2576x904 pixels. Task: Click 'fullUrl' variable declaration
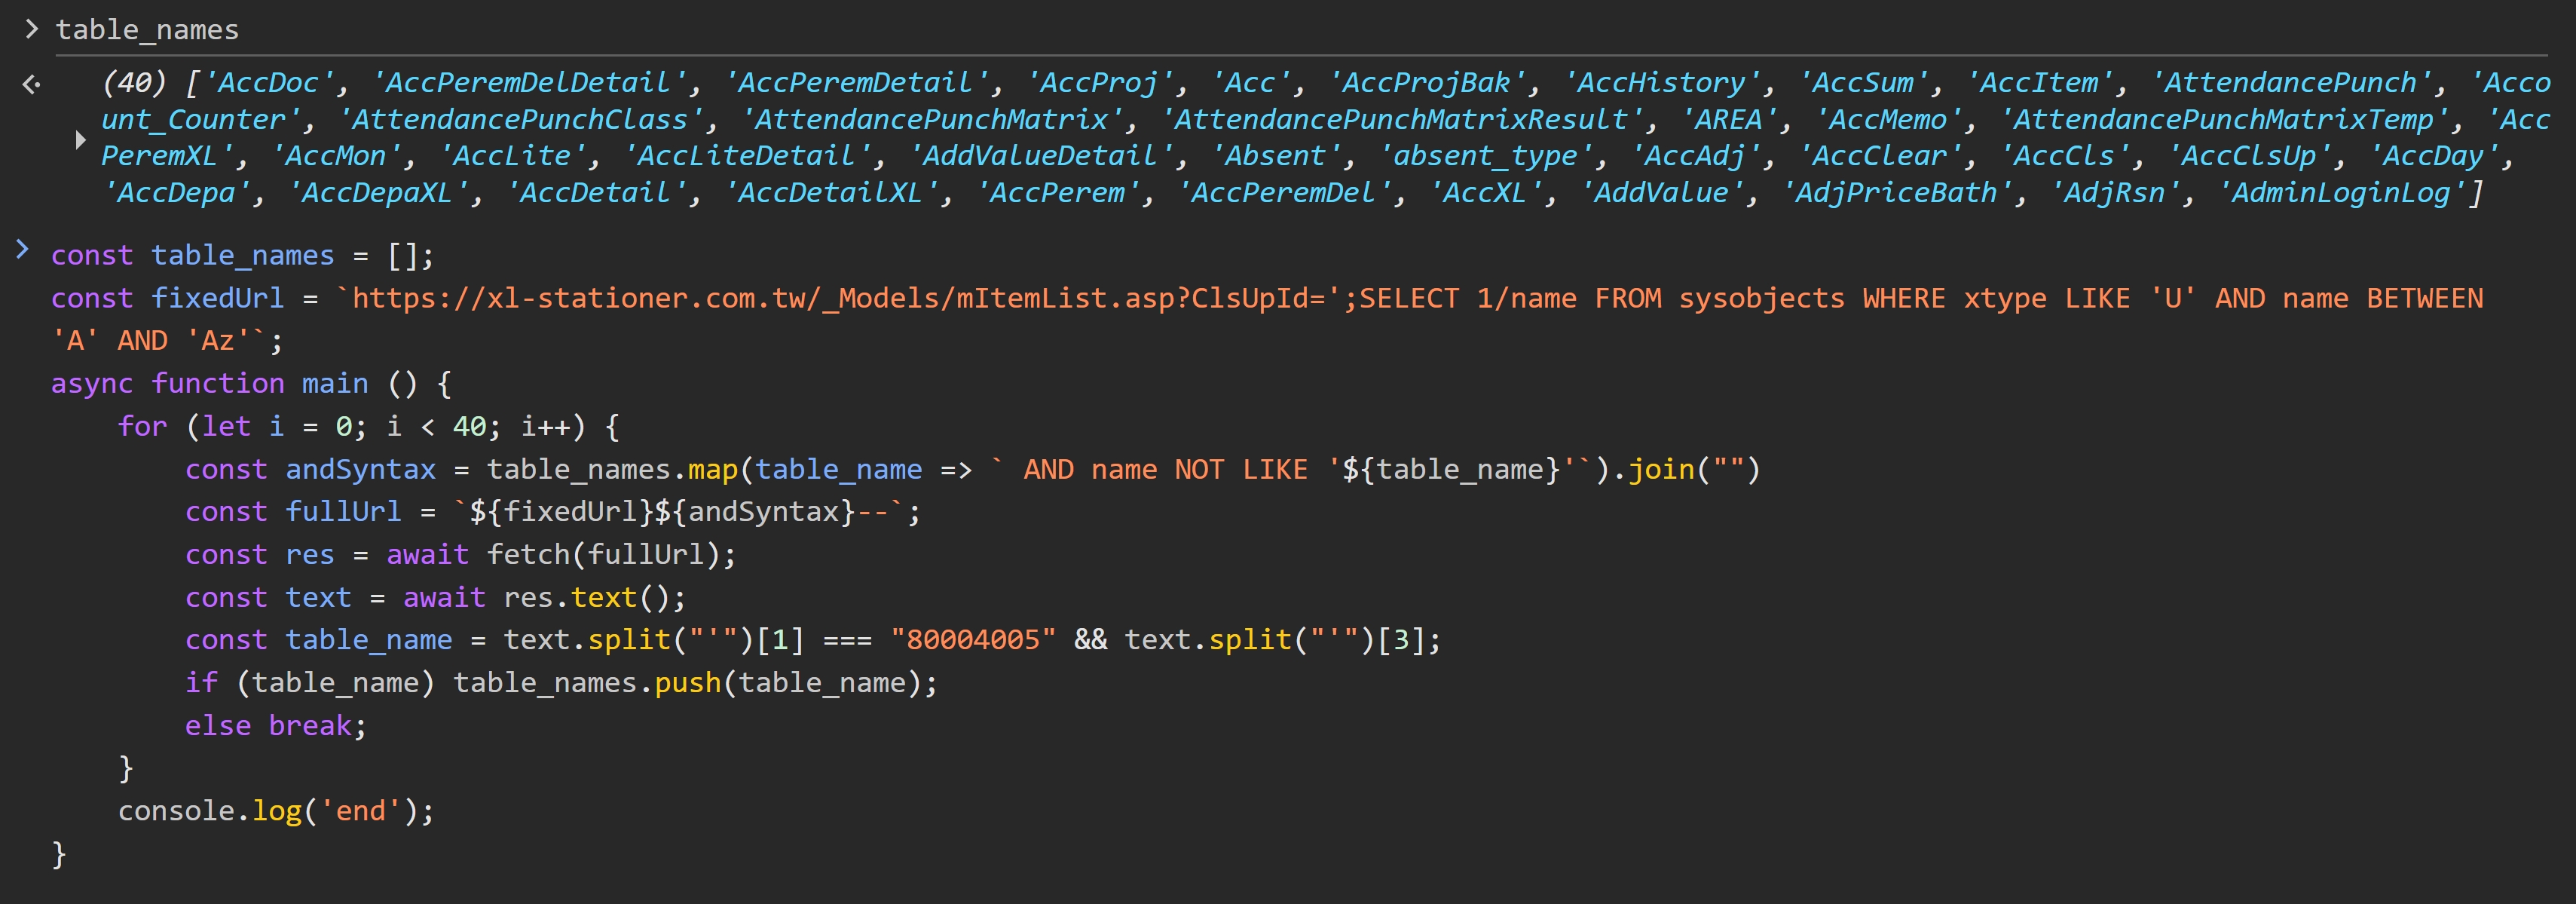[x=343, y=512]
